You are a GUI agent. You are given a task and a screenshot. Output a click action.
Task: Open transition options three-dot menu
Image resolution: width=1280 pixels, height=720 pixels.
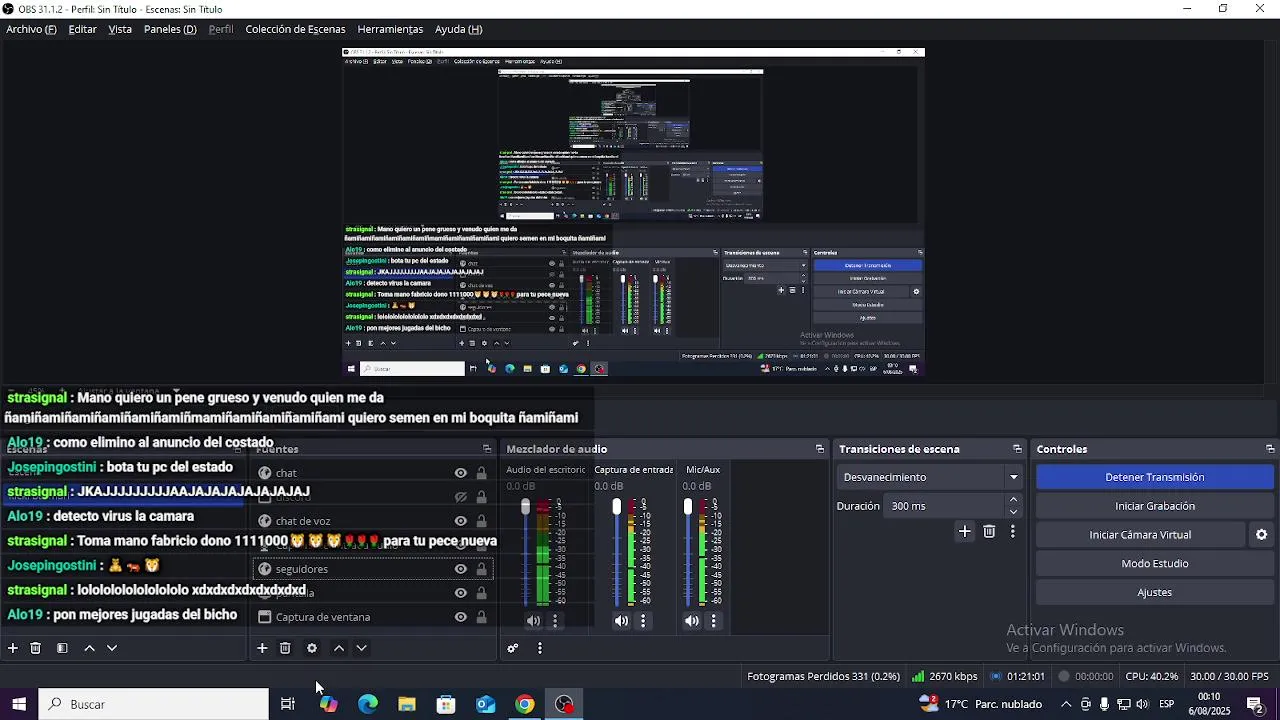pos(1013,532)
